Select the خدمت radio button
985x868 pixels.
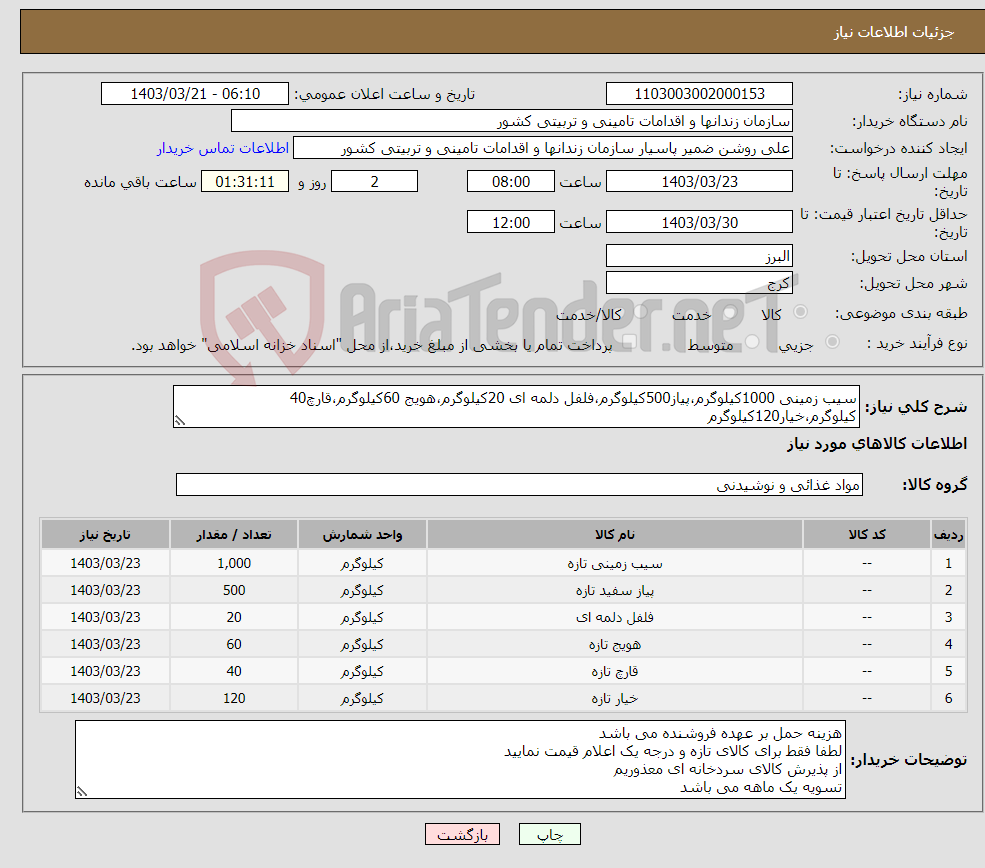click(729, 312)
